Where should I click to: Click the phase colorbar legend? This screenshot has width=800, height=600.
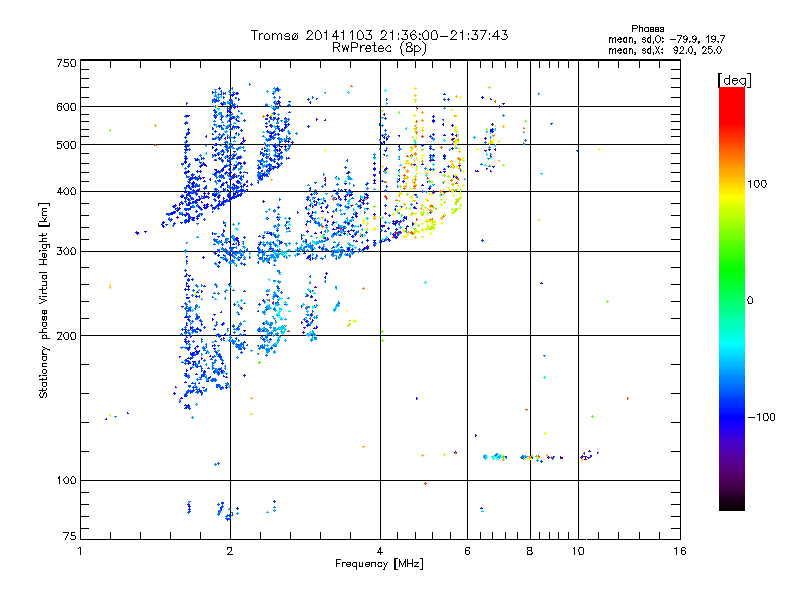[x=732, y=298]
